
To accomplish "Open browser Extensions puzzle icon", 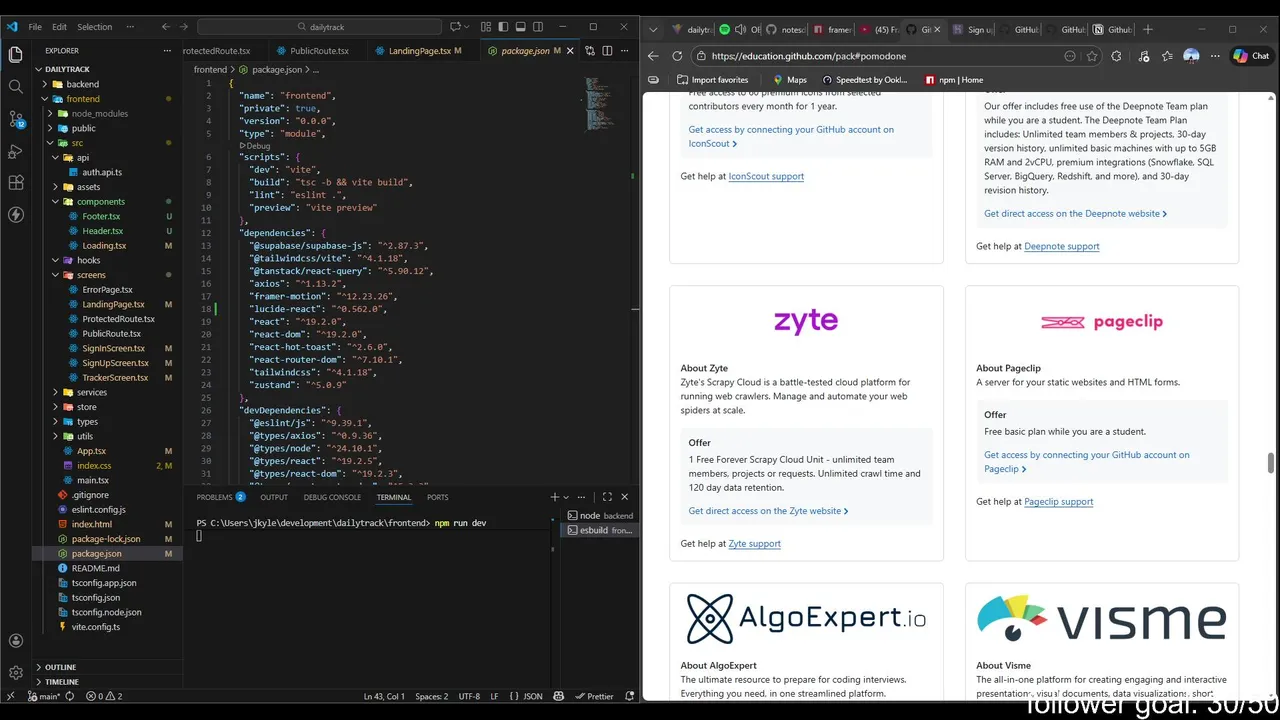I will [x=1116, y=56].
